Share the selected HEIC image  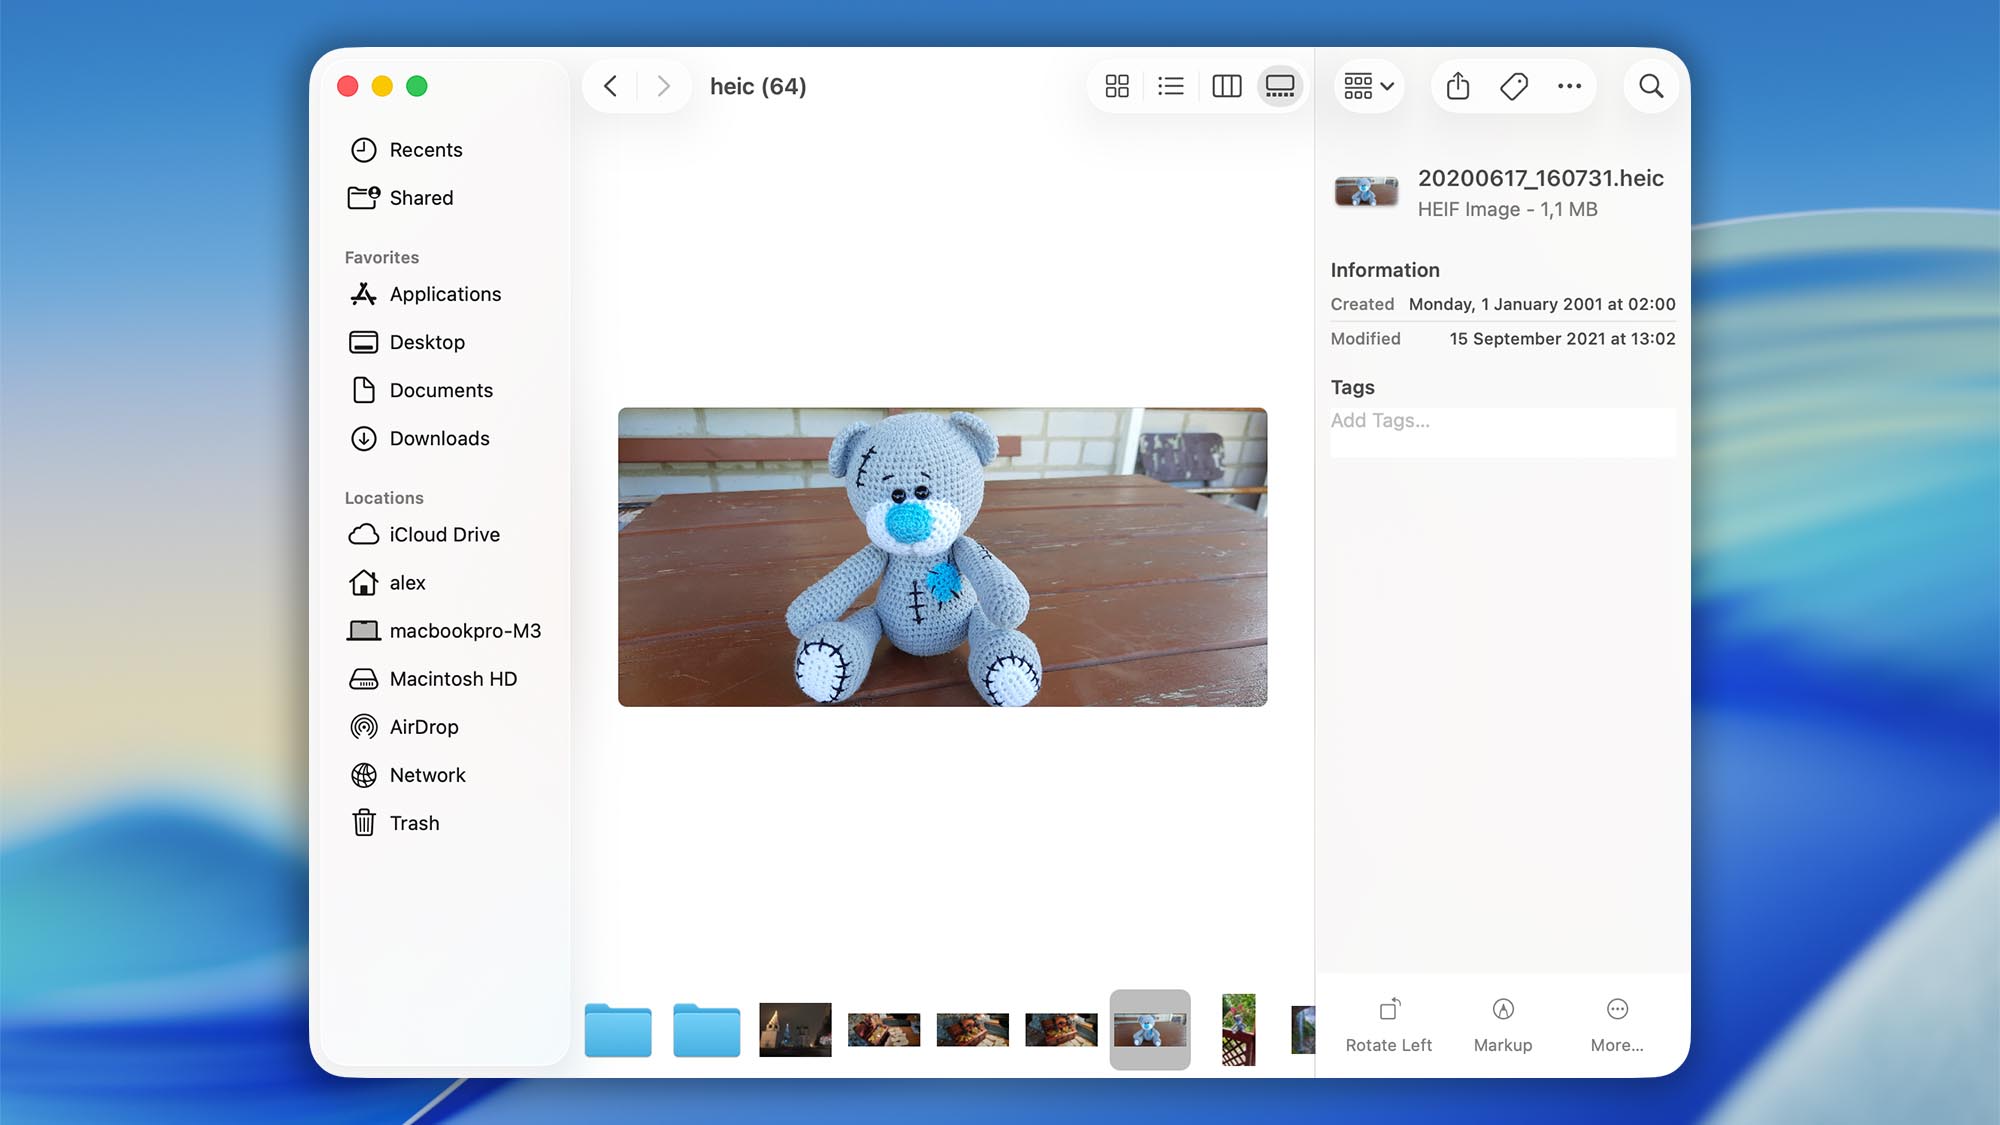[x=1457, y=86]
